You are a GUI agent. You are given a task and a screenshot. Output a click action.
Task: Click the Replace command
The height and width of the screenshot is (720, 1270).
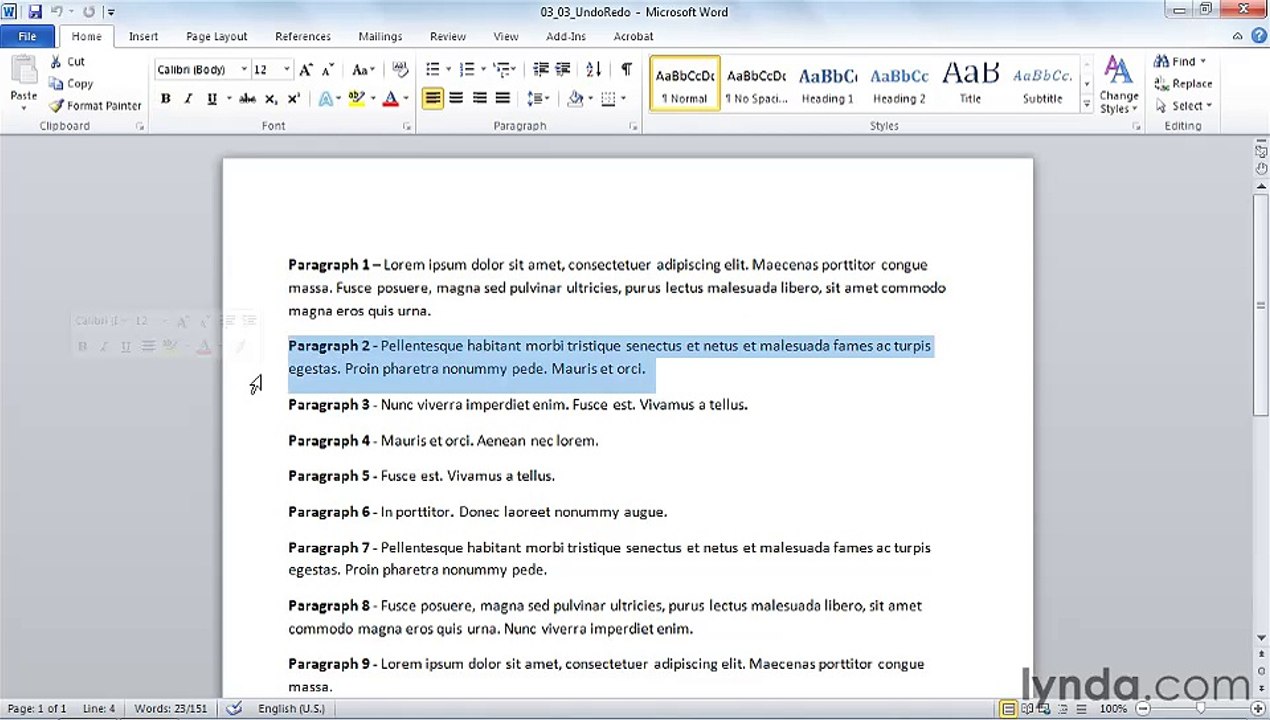point(1183,84)
